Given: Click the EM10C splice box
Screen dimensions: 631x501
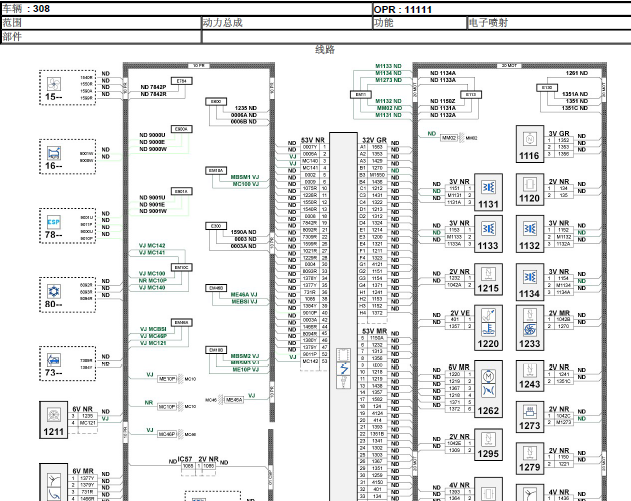Looking at the screenshot, I should [x=182, y=267].
